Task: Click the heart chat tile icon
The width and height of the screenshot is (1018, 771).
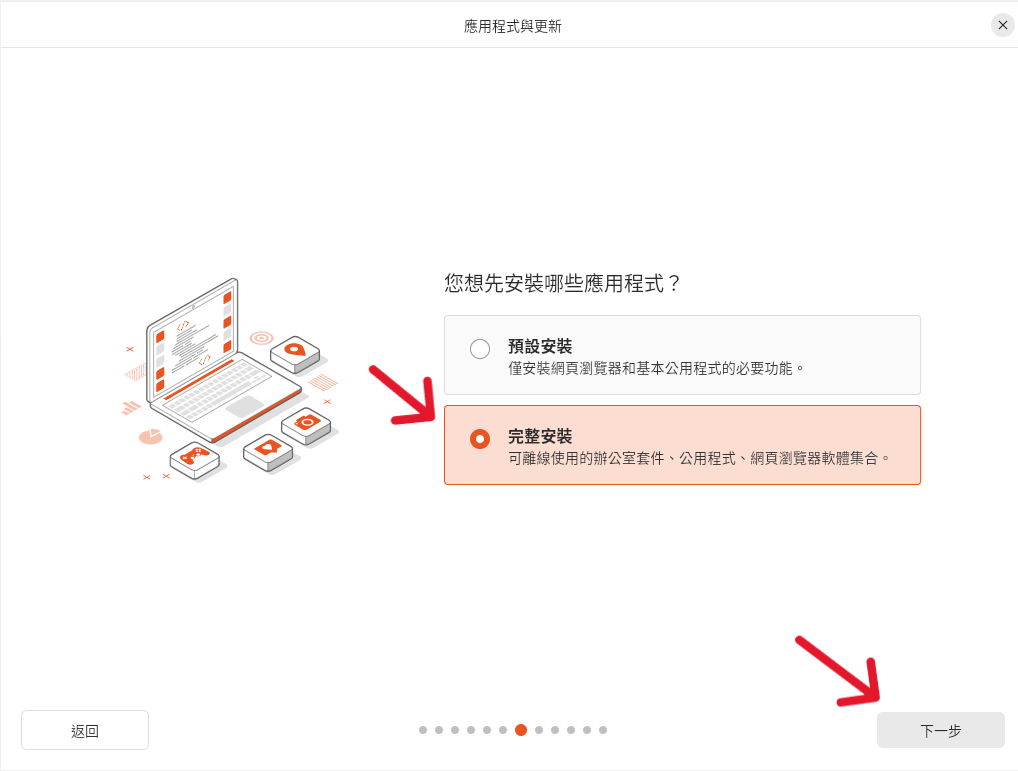Action: (268, 451)
